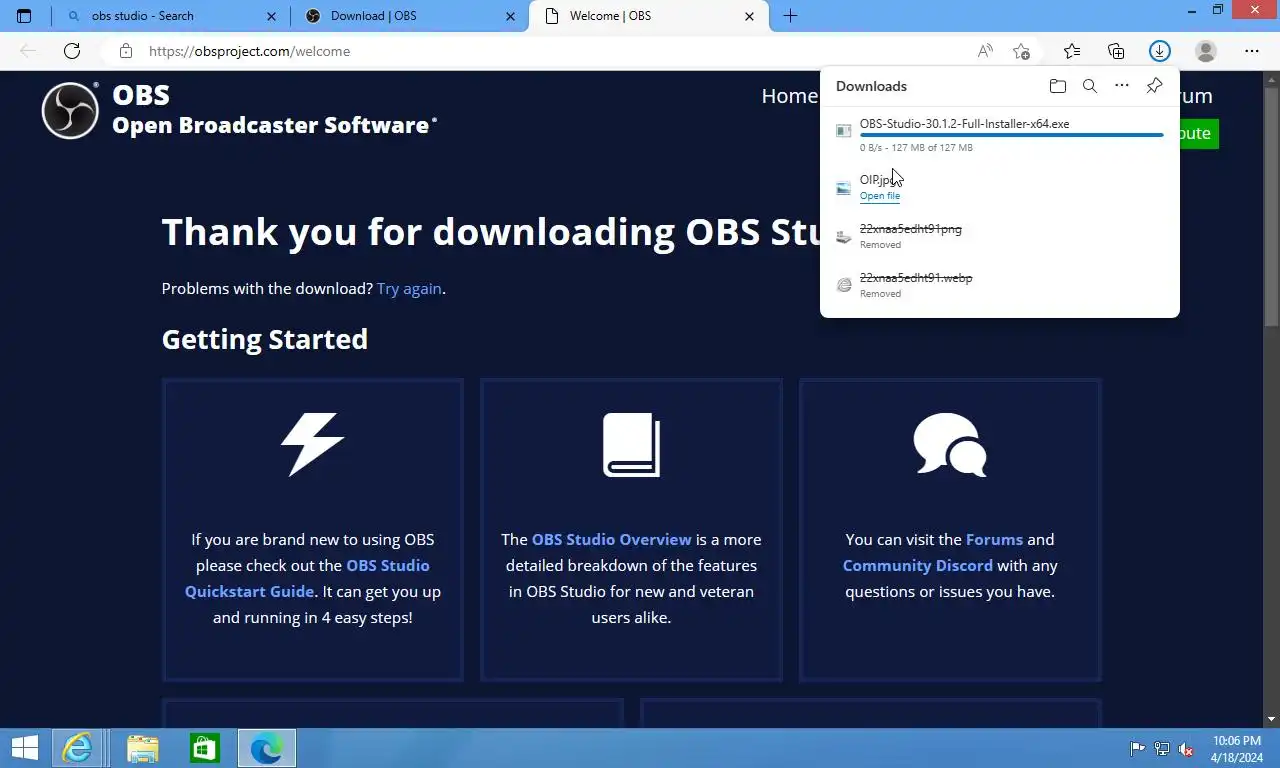
Task: Open the Home menu item
Action: pos(789,96)
